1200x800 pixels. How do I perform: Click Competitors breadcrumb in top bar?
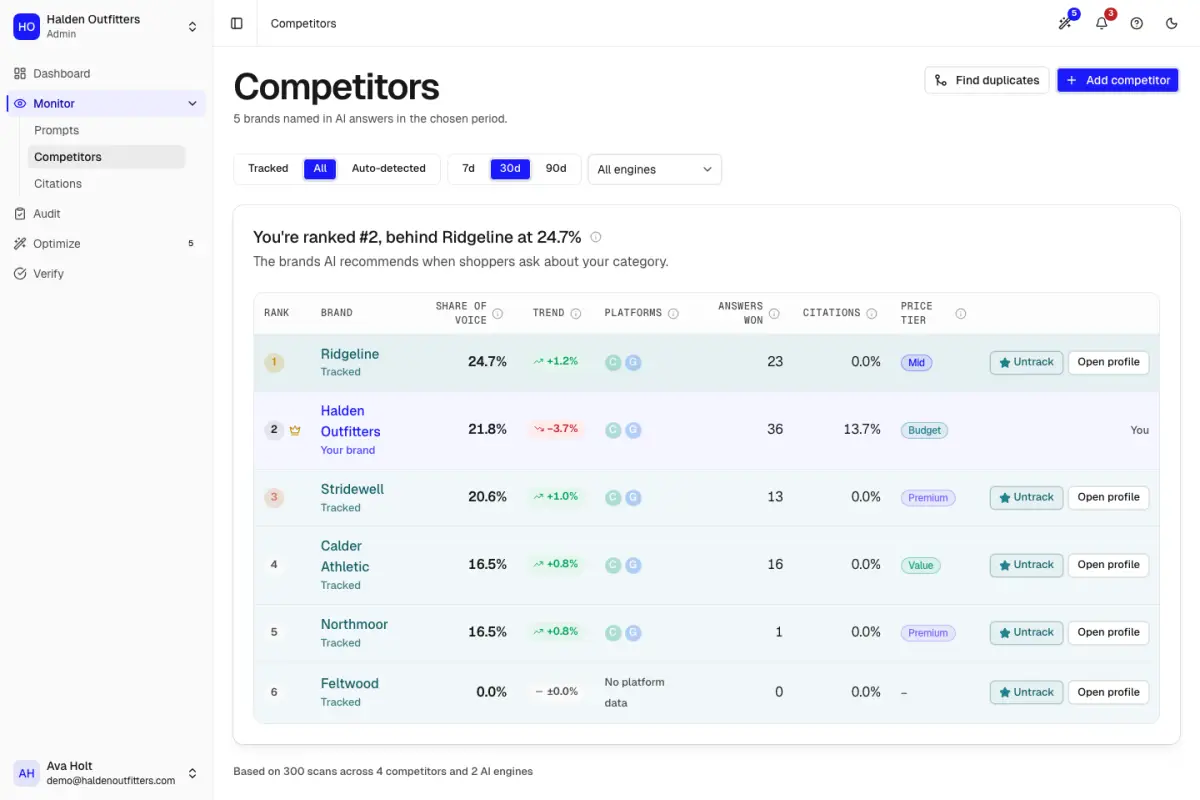(x=303, y=23)
